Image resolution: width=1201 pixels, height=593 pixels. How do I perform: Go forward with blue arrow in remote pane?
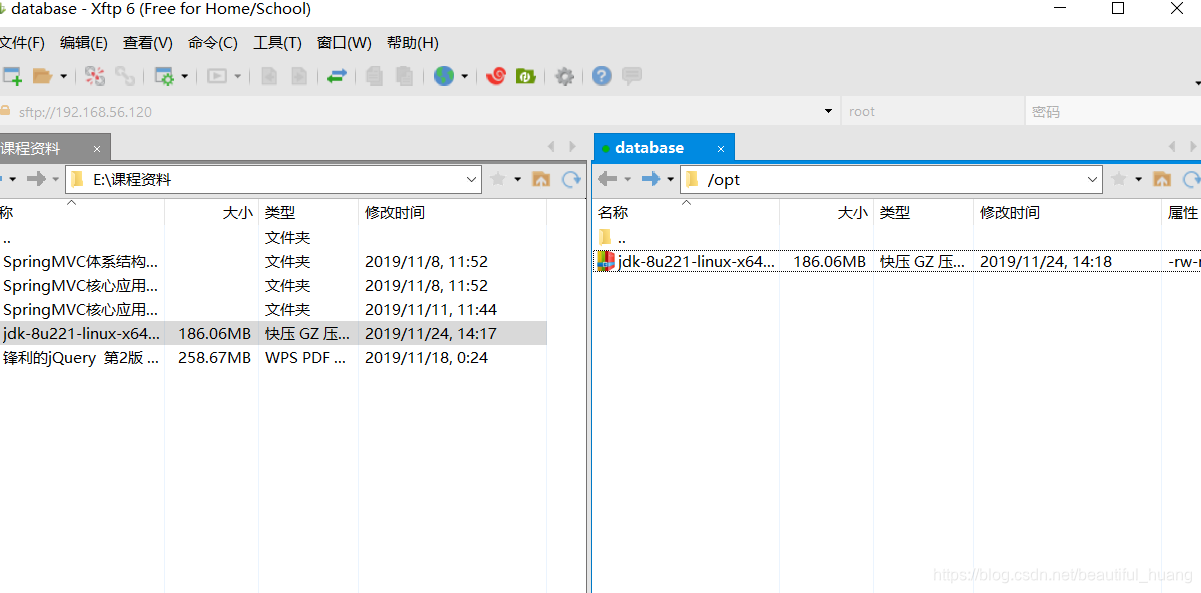tap(651, 179)
